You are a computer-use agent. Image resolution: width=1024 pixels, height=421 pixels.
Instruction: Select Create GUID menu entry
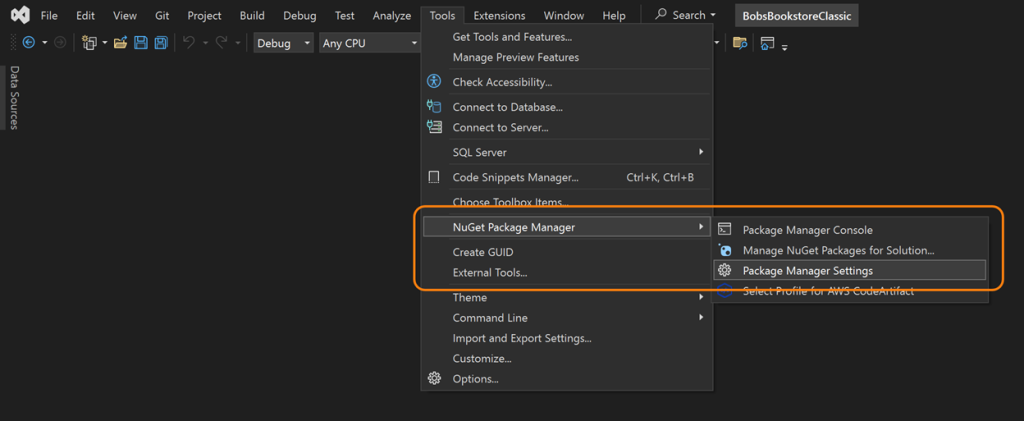tap(567, 252)
